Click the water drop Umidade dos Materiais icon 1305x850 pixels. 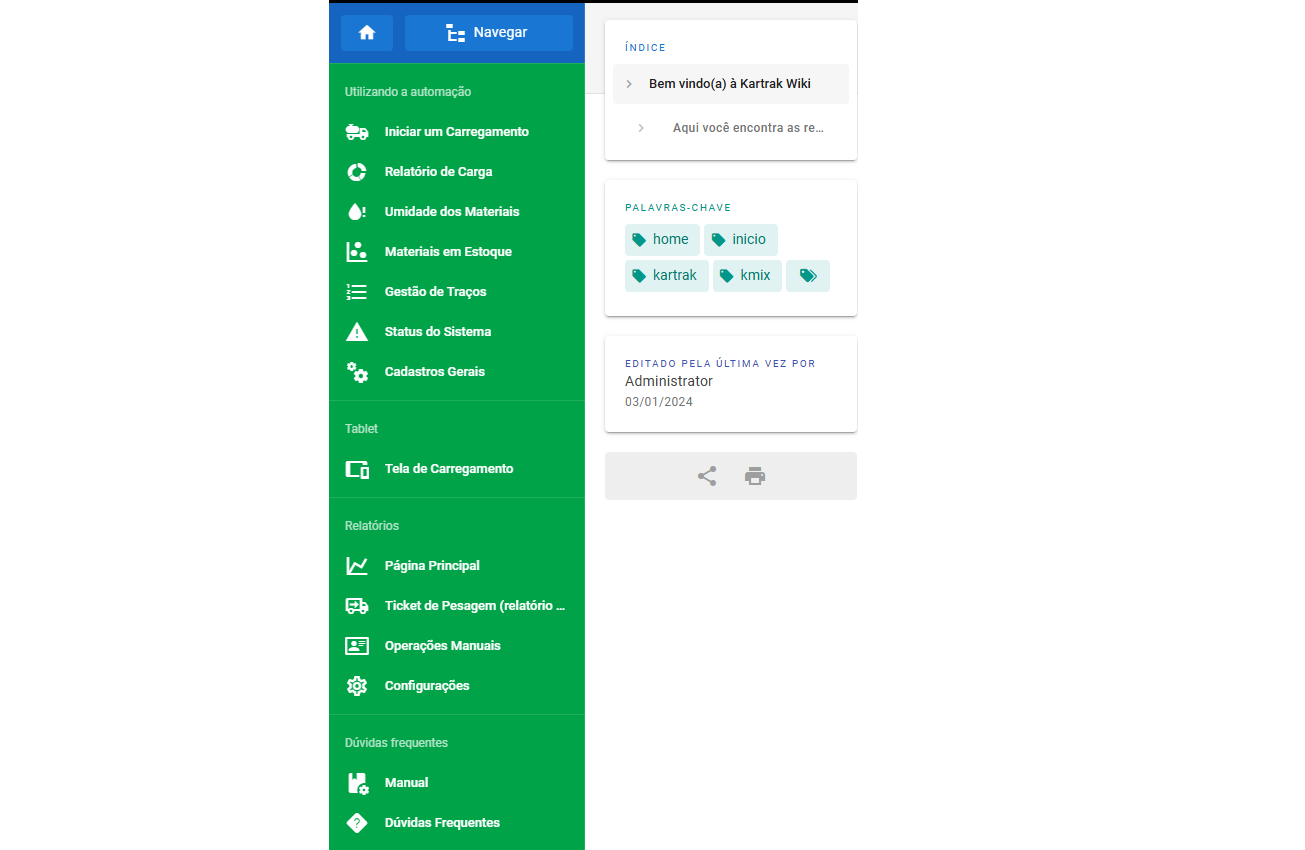357,212
